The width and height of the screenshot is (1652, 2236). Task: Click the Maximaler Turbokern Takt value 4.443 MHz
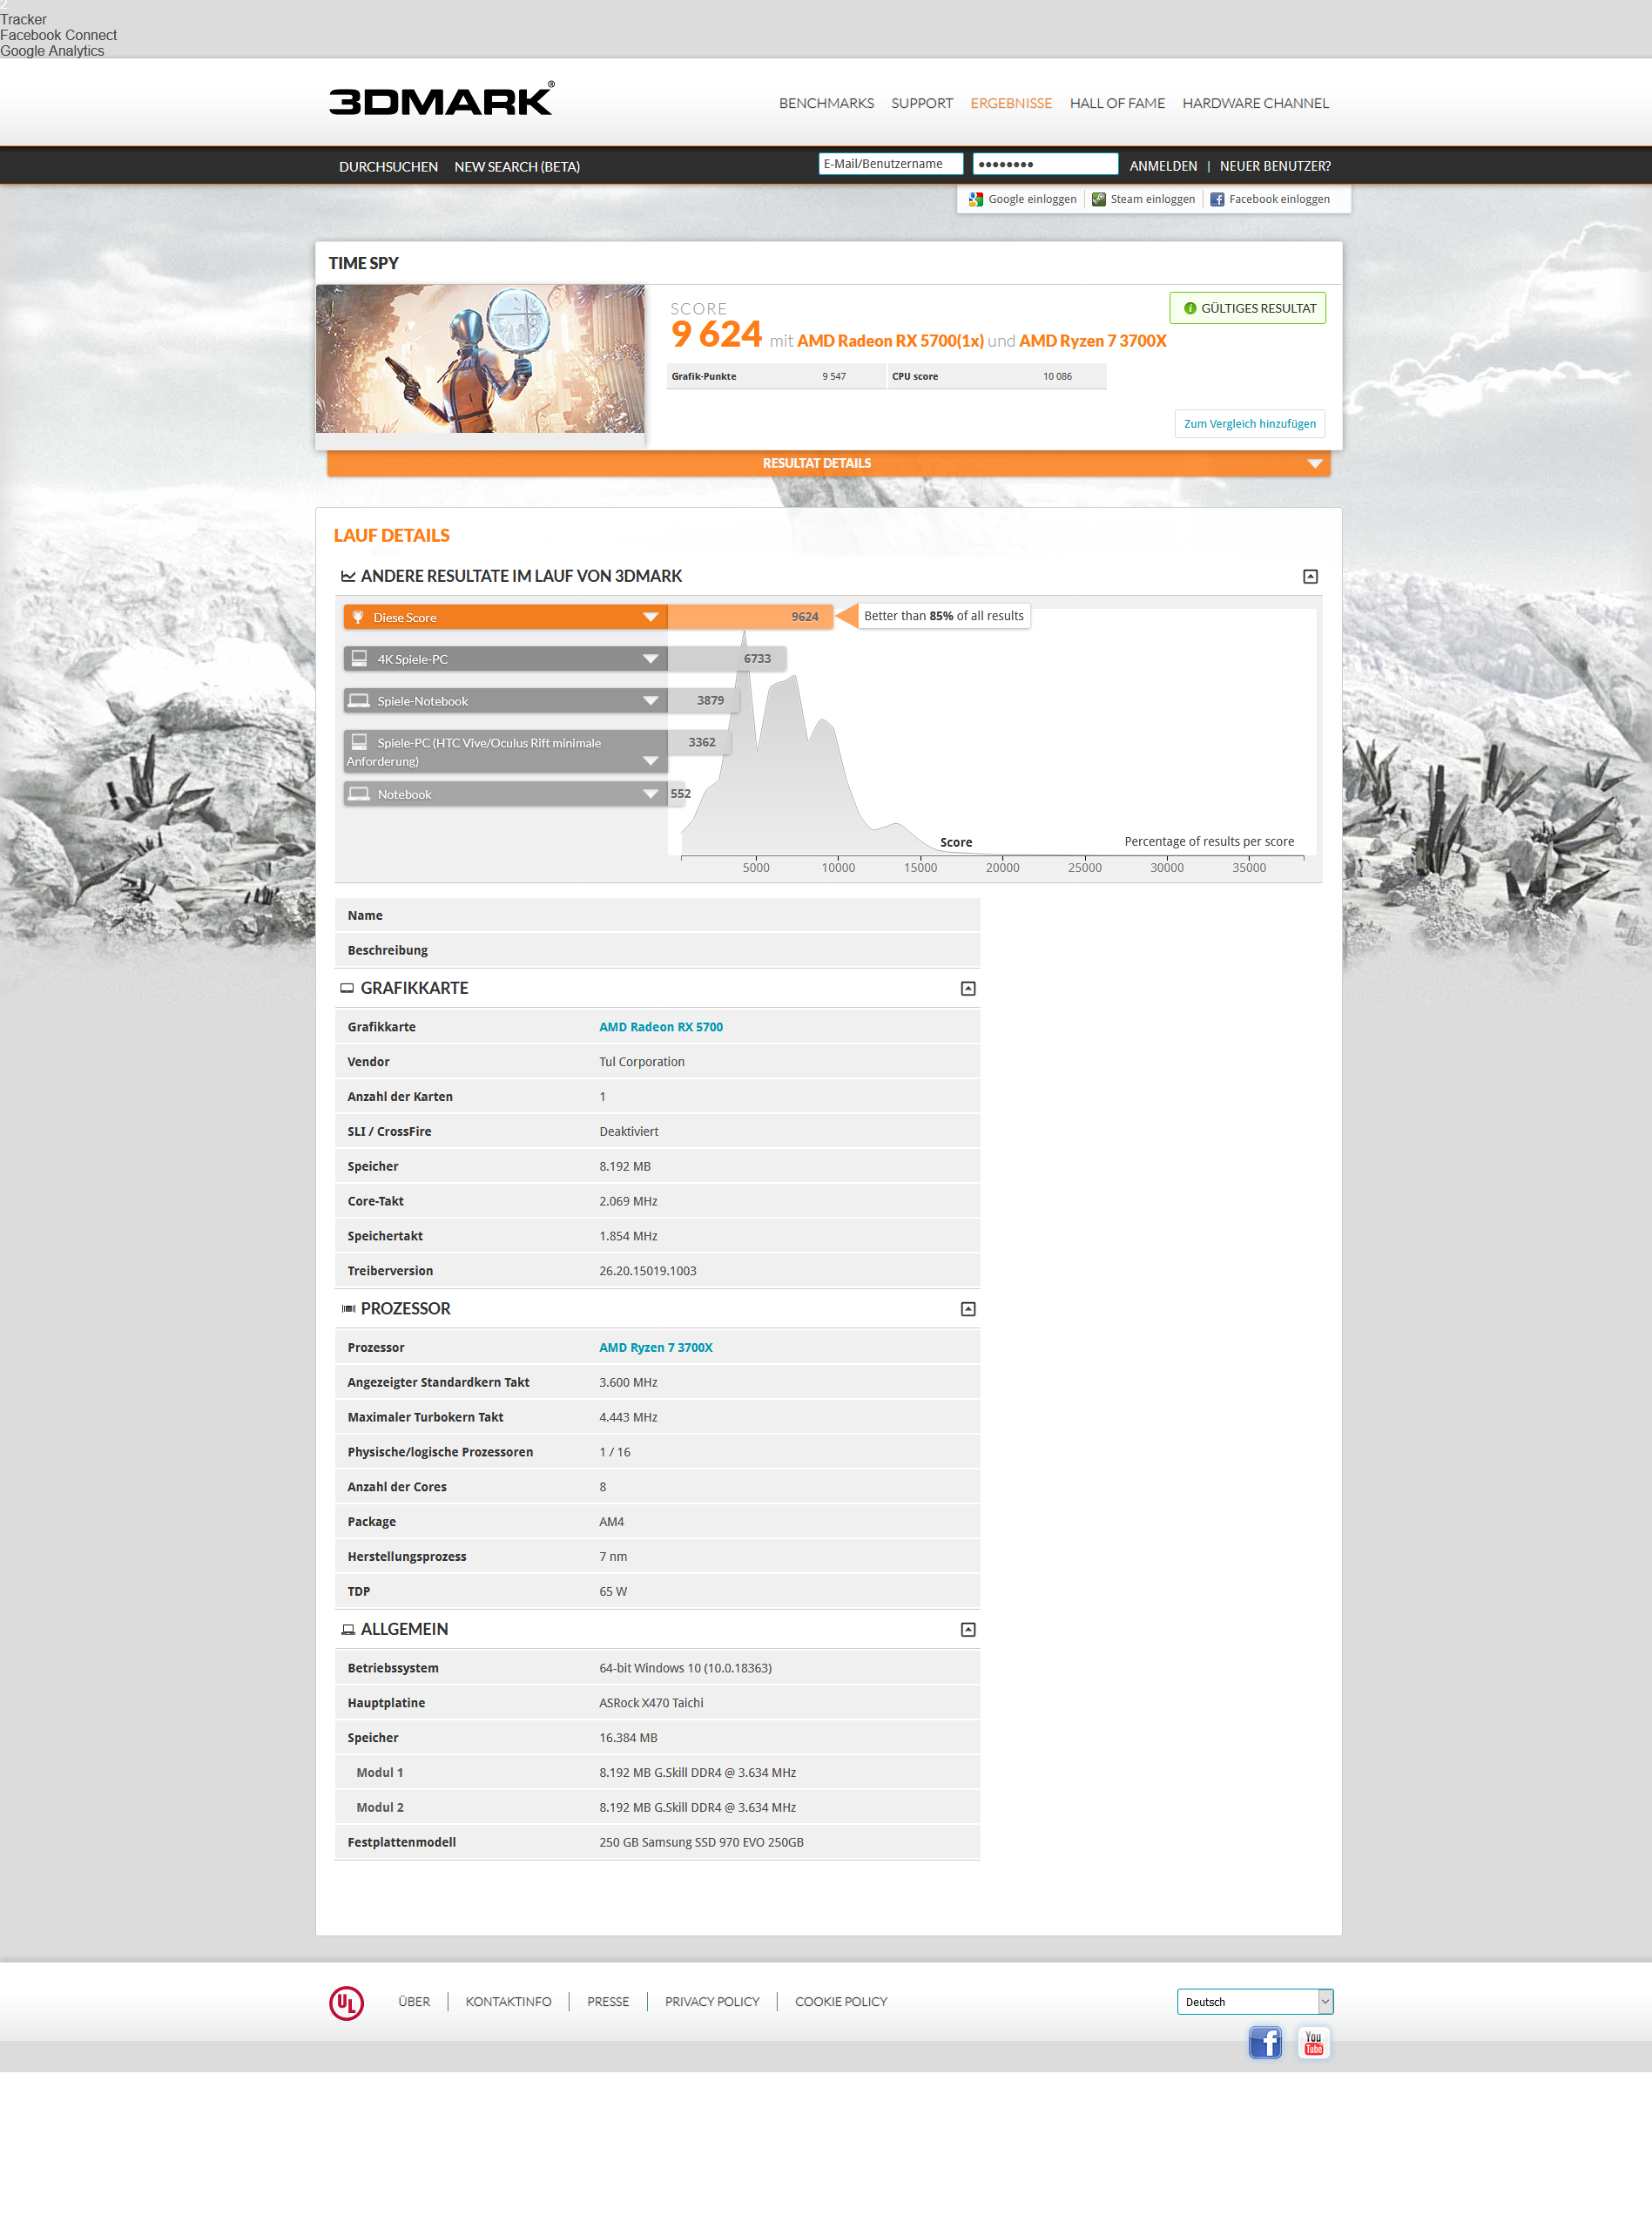point(628,1417)
